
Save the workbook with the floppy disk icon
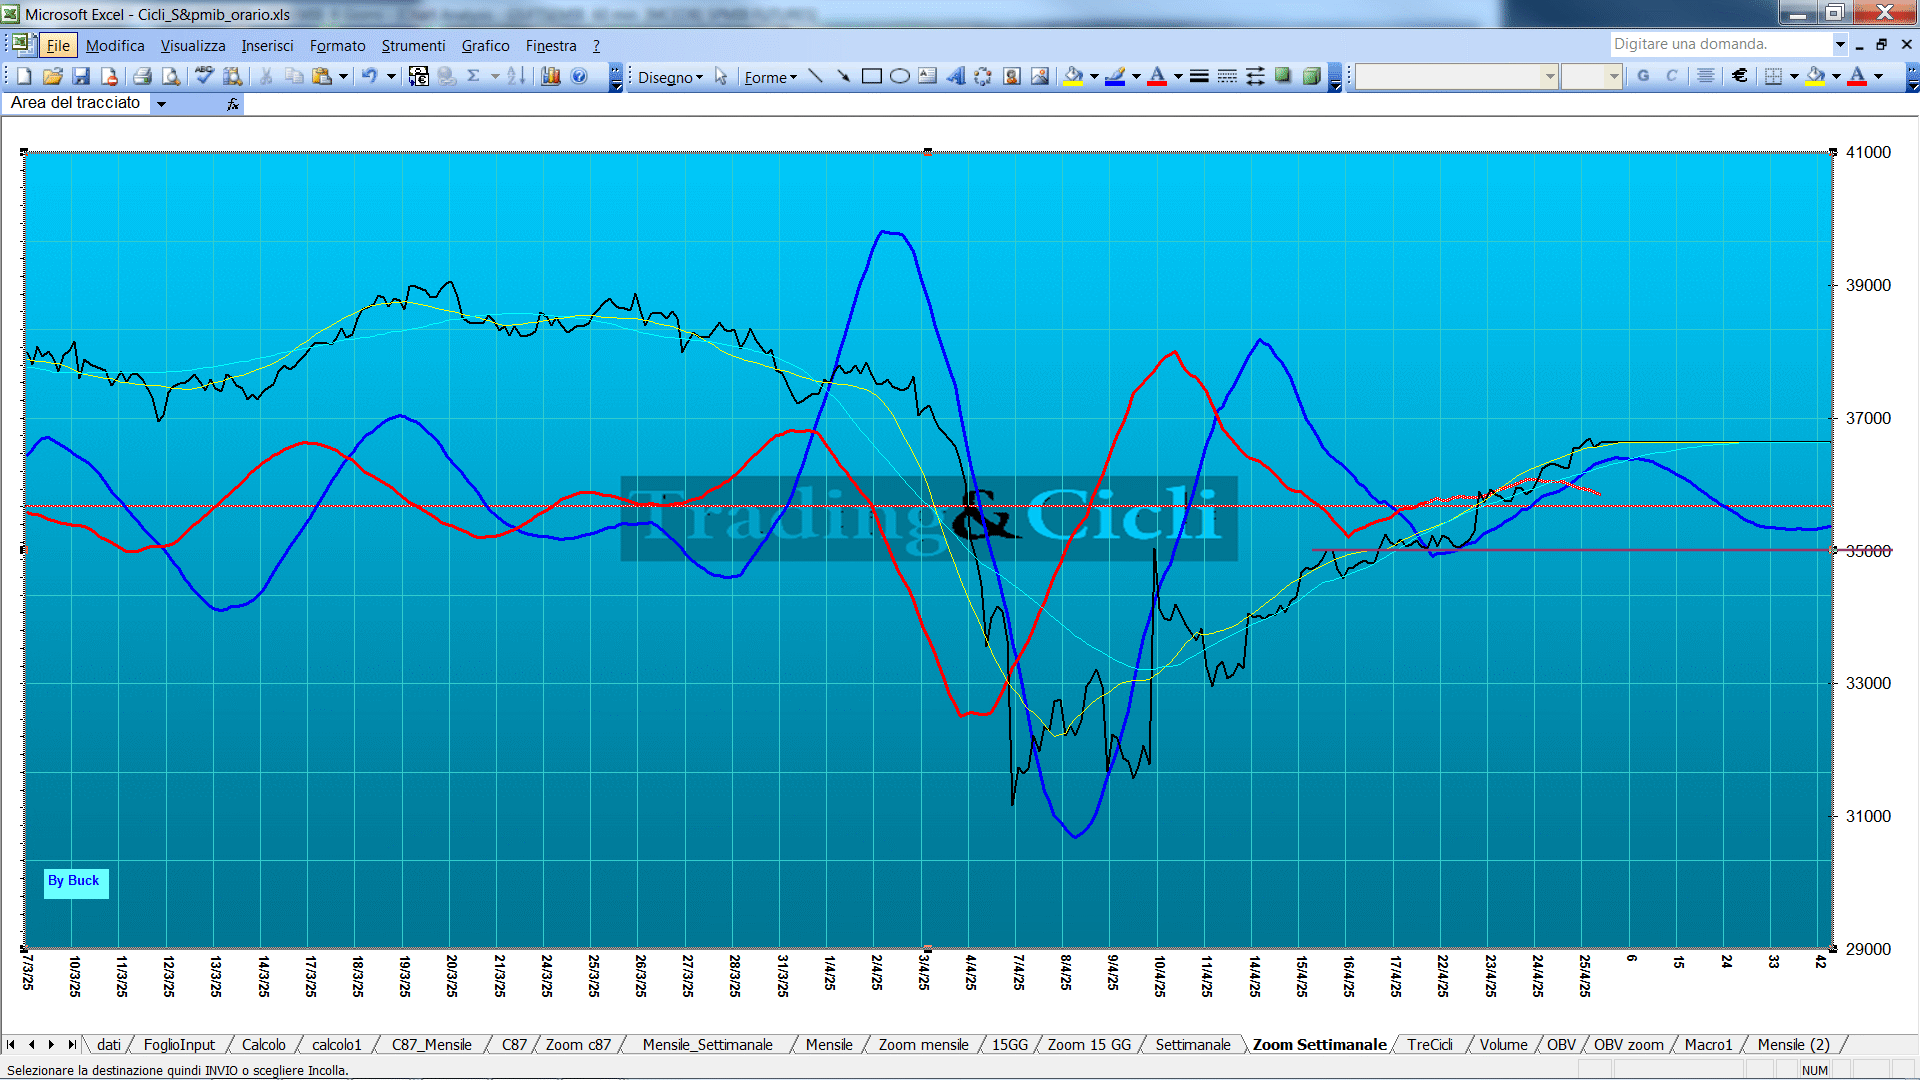click(x=81, y=76)
